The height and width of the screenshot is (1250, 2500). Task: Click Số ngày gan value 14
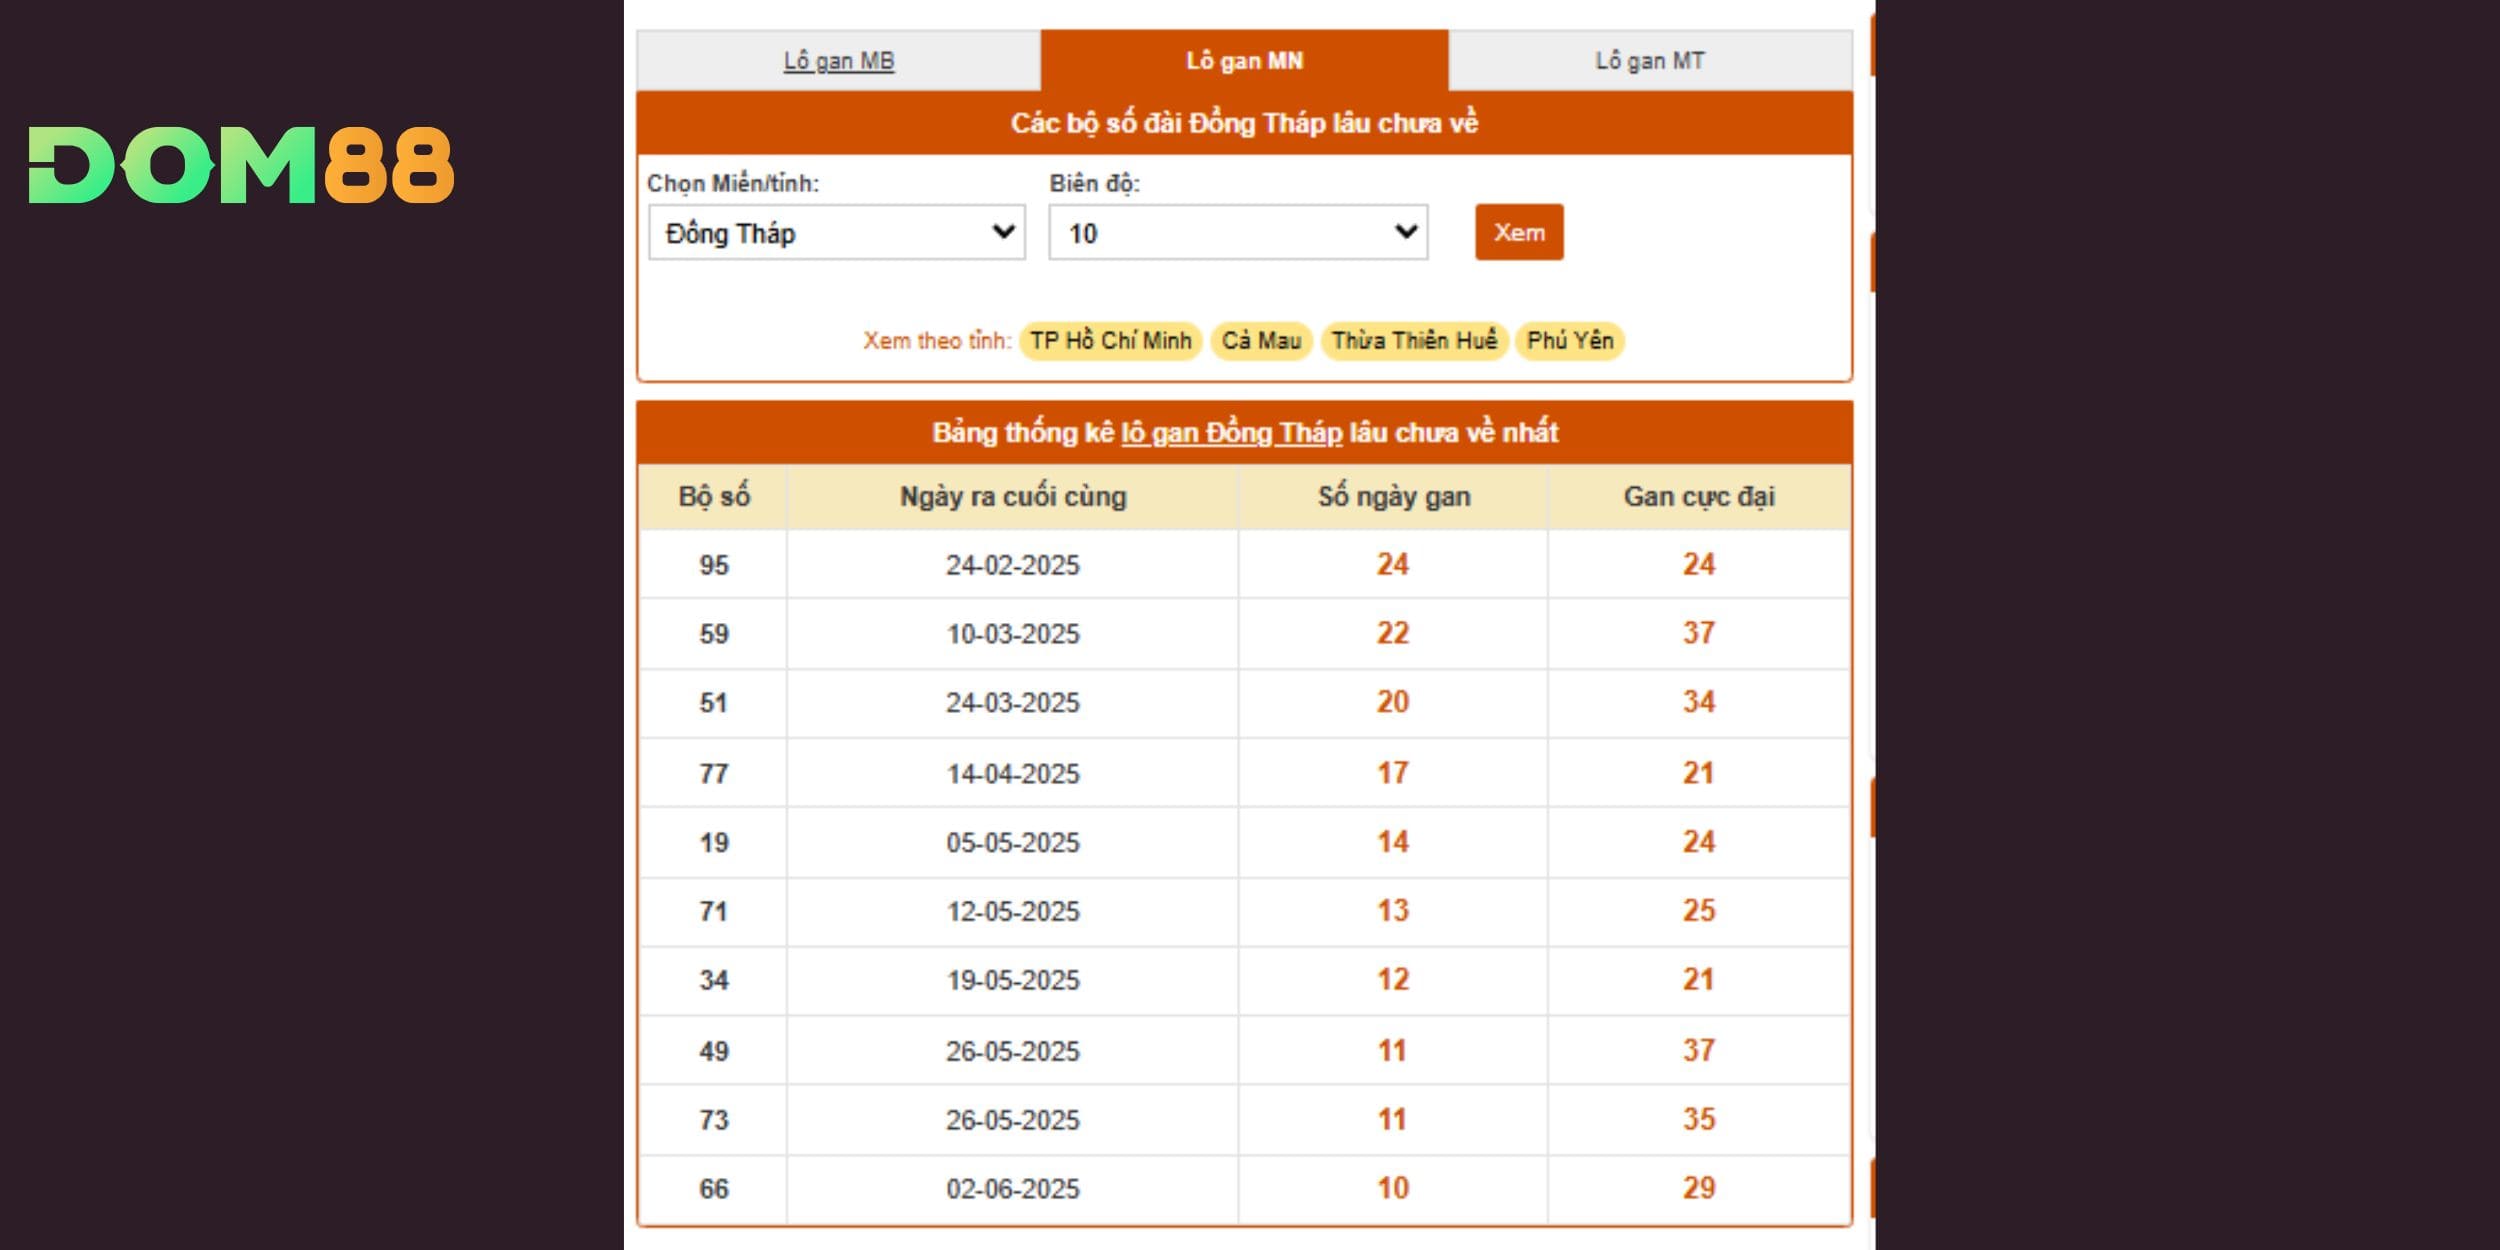[x=1393, y=842]
